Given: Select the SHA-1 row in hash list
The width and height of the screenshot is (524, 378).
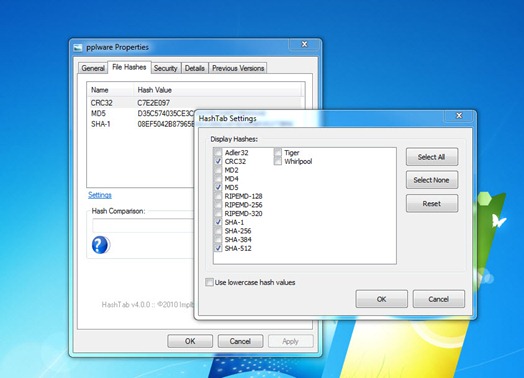Looking at the screenshot, I should pos(141,124).
